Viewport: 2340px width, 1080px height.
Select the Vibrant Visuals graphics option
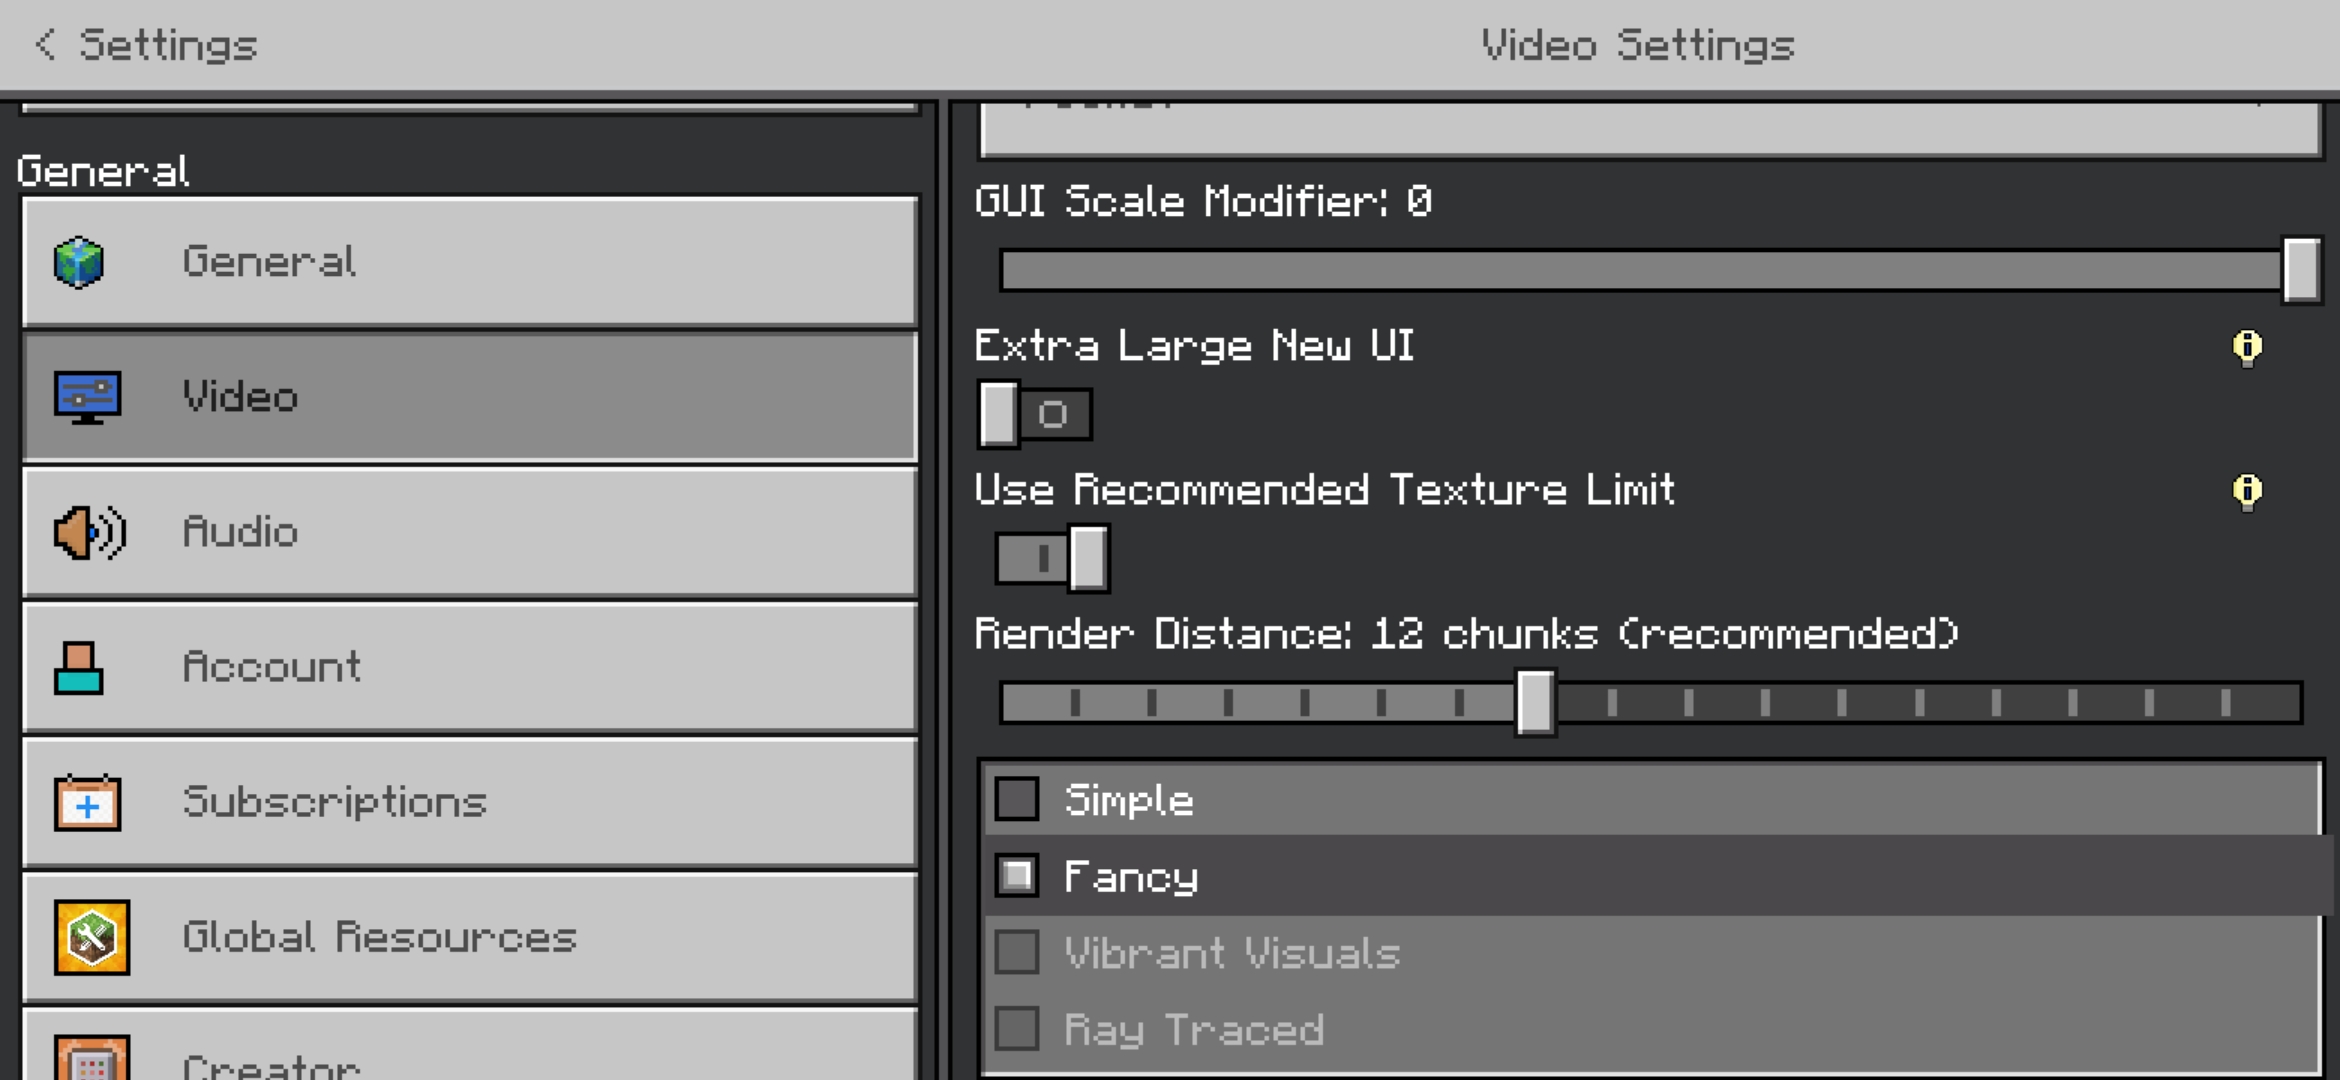tap(1017, 953)
